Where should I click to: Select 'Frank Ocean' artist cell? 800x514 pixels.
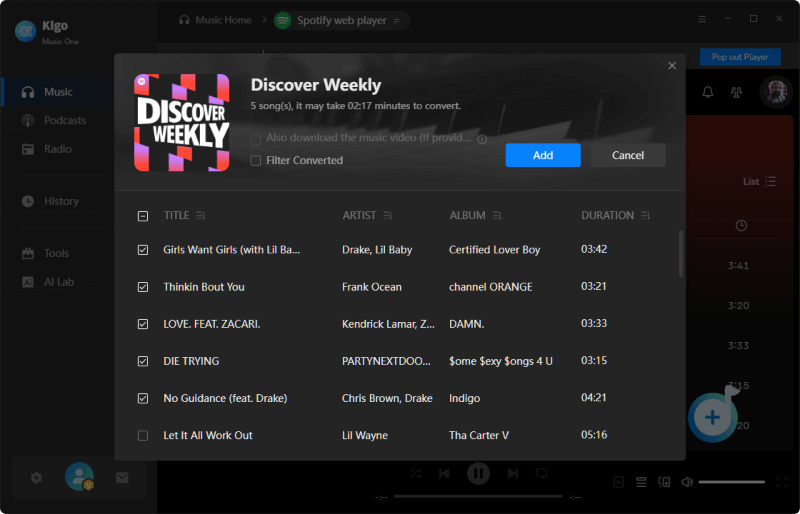[x=372, y=287]
